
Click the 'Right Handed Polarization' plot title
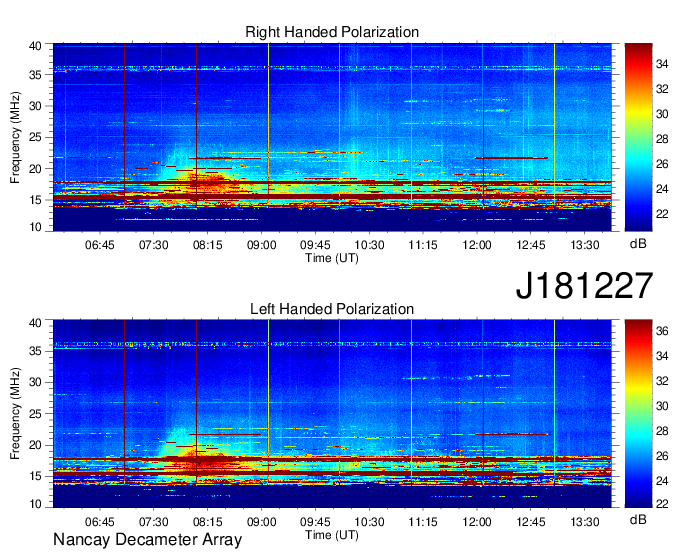tap(332, 32)
